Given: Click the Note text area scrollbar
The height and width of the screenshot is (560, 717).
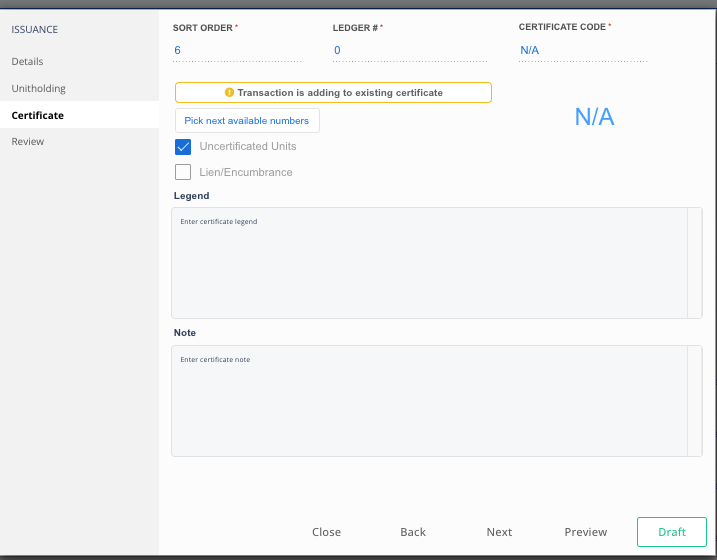Looking at the screenshot, I should point(695,401).
